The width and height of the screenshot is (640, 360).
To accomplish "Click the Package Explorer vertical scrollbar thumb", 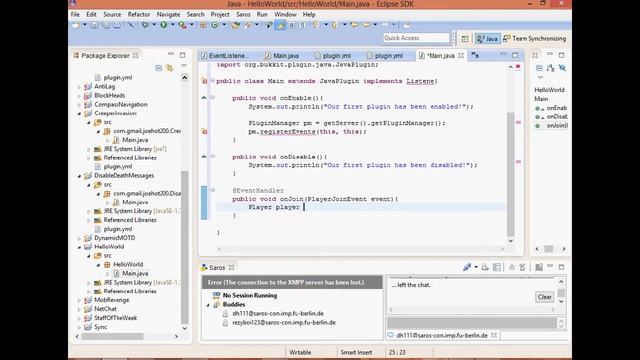I will point(184,247).
